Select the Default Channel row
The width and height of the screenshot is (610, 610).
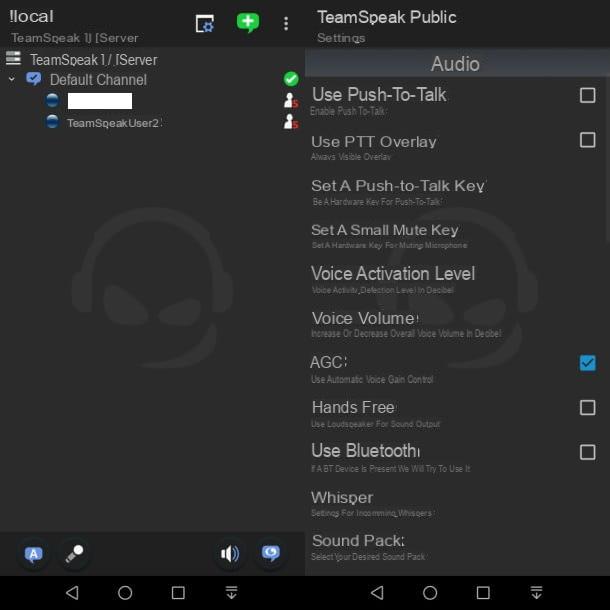152,79
